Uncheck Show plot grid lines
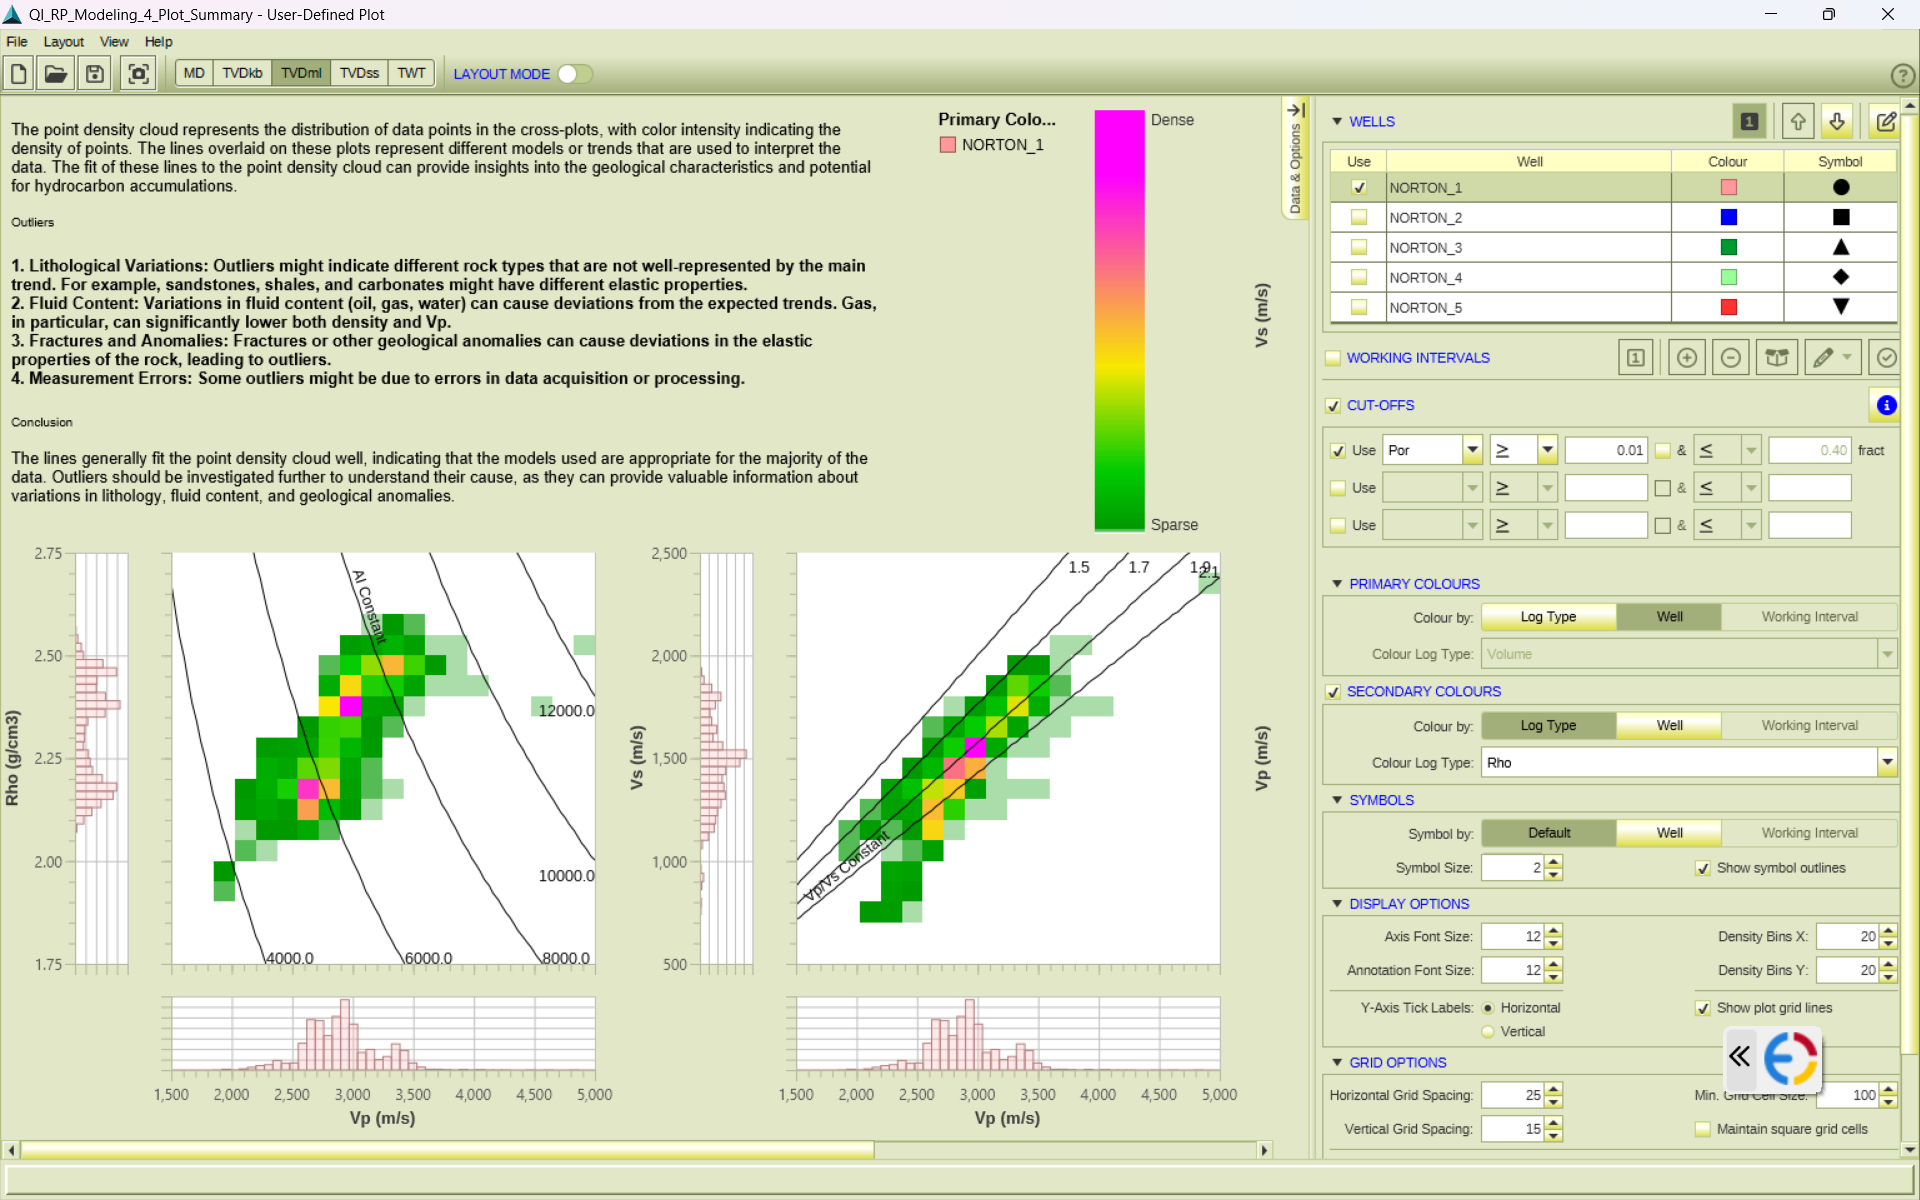This screenshot has width=1920, height=1200. (x=1702, y=1008)
